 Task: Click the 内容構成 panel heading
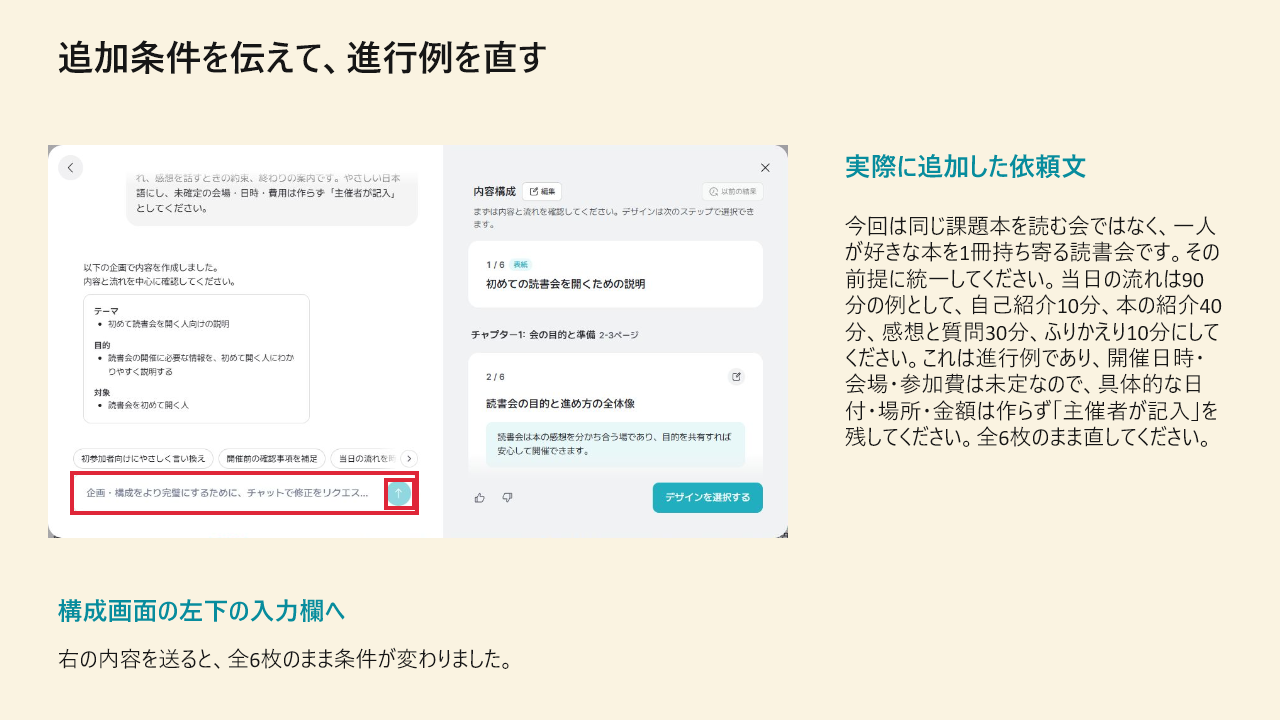coord(494,191)
